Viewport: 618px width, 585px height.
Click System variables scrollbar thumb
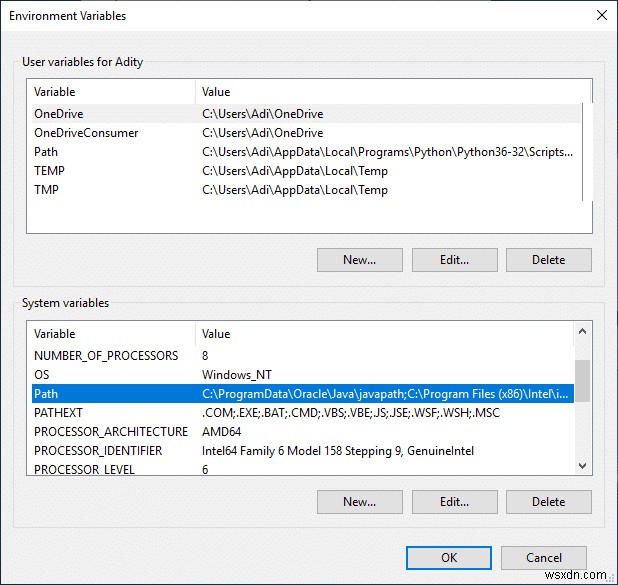(583, 381)
